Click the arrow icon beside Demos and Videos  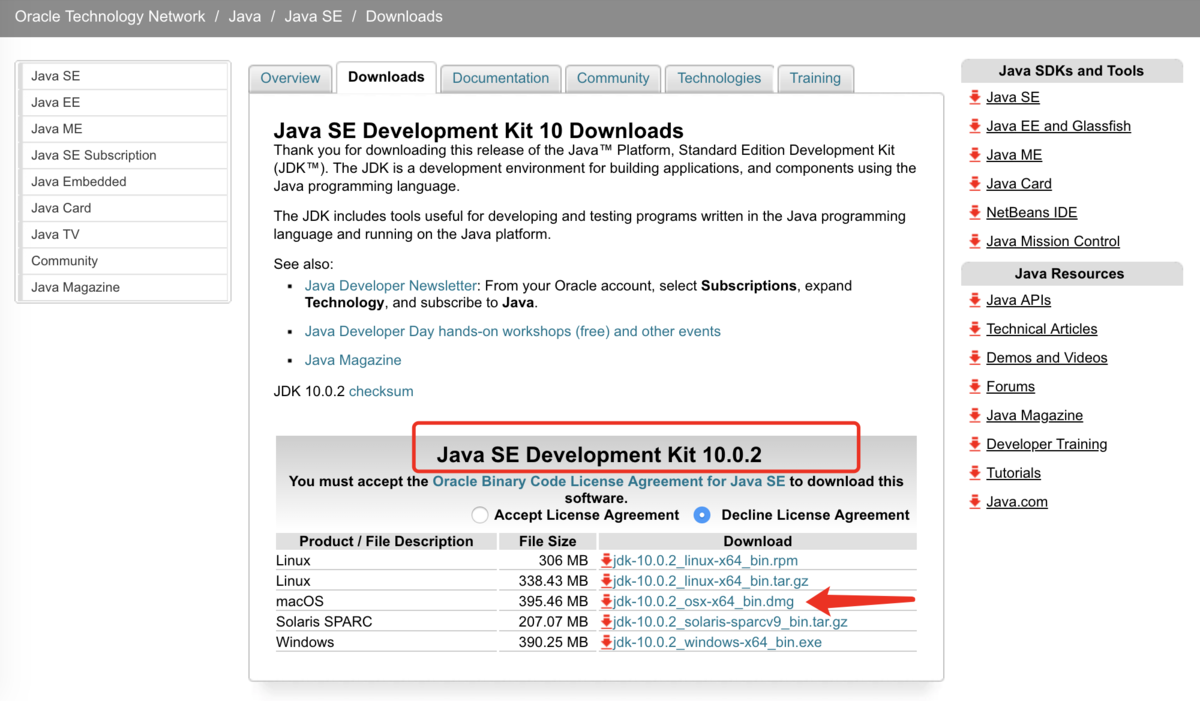coord(975,358)
